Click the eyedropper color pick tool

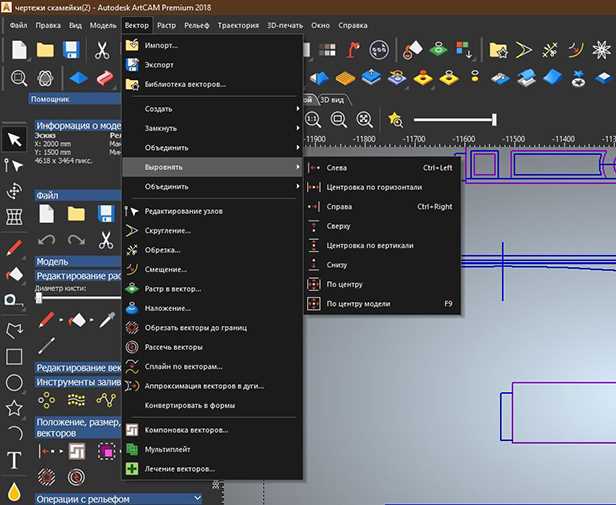coord(107,320)
